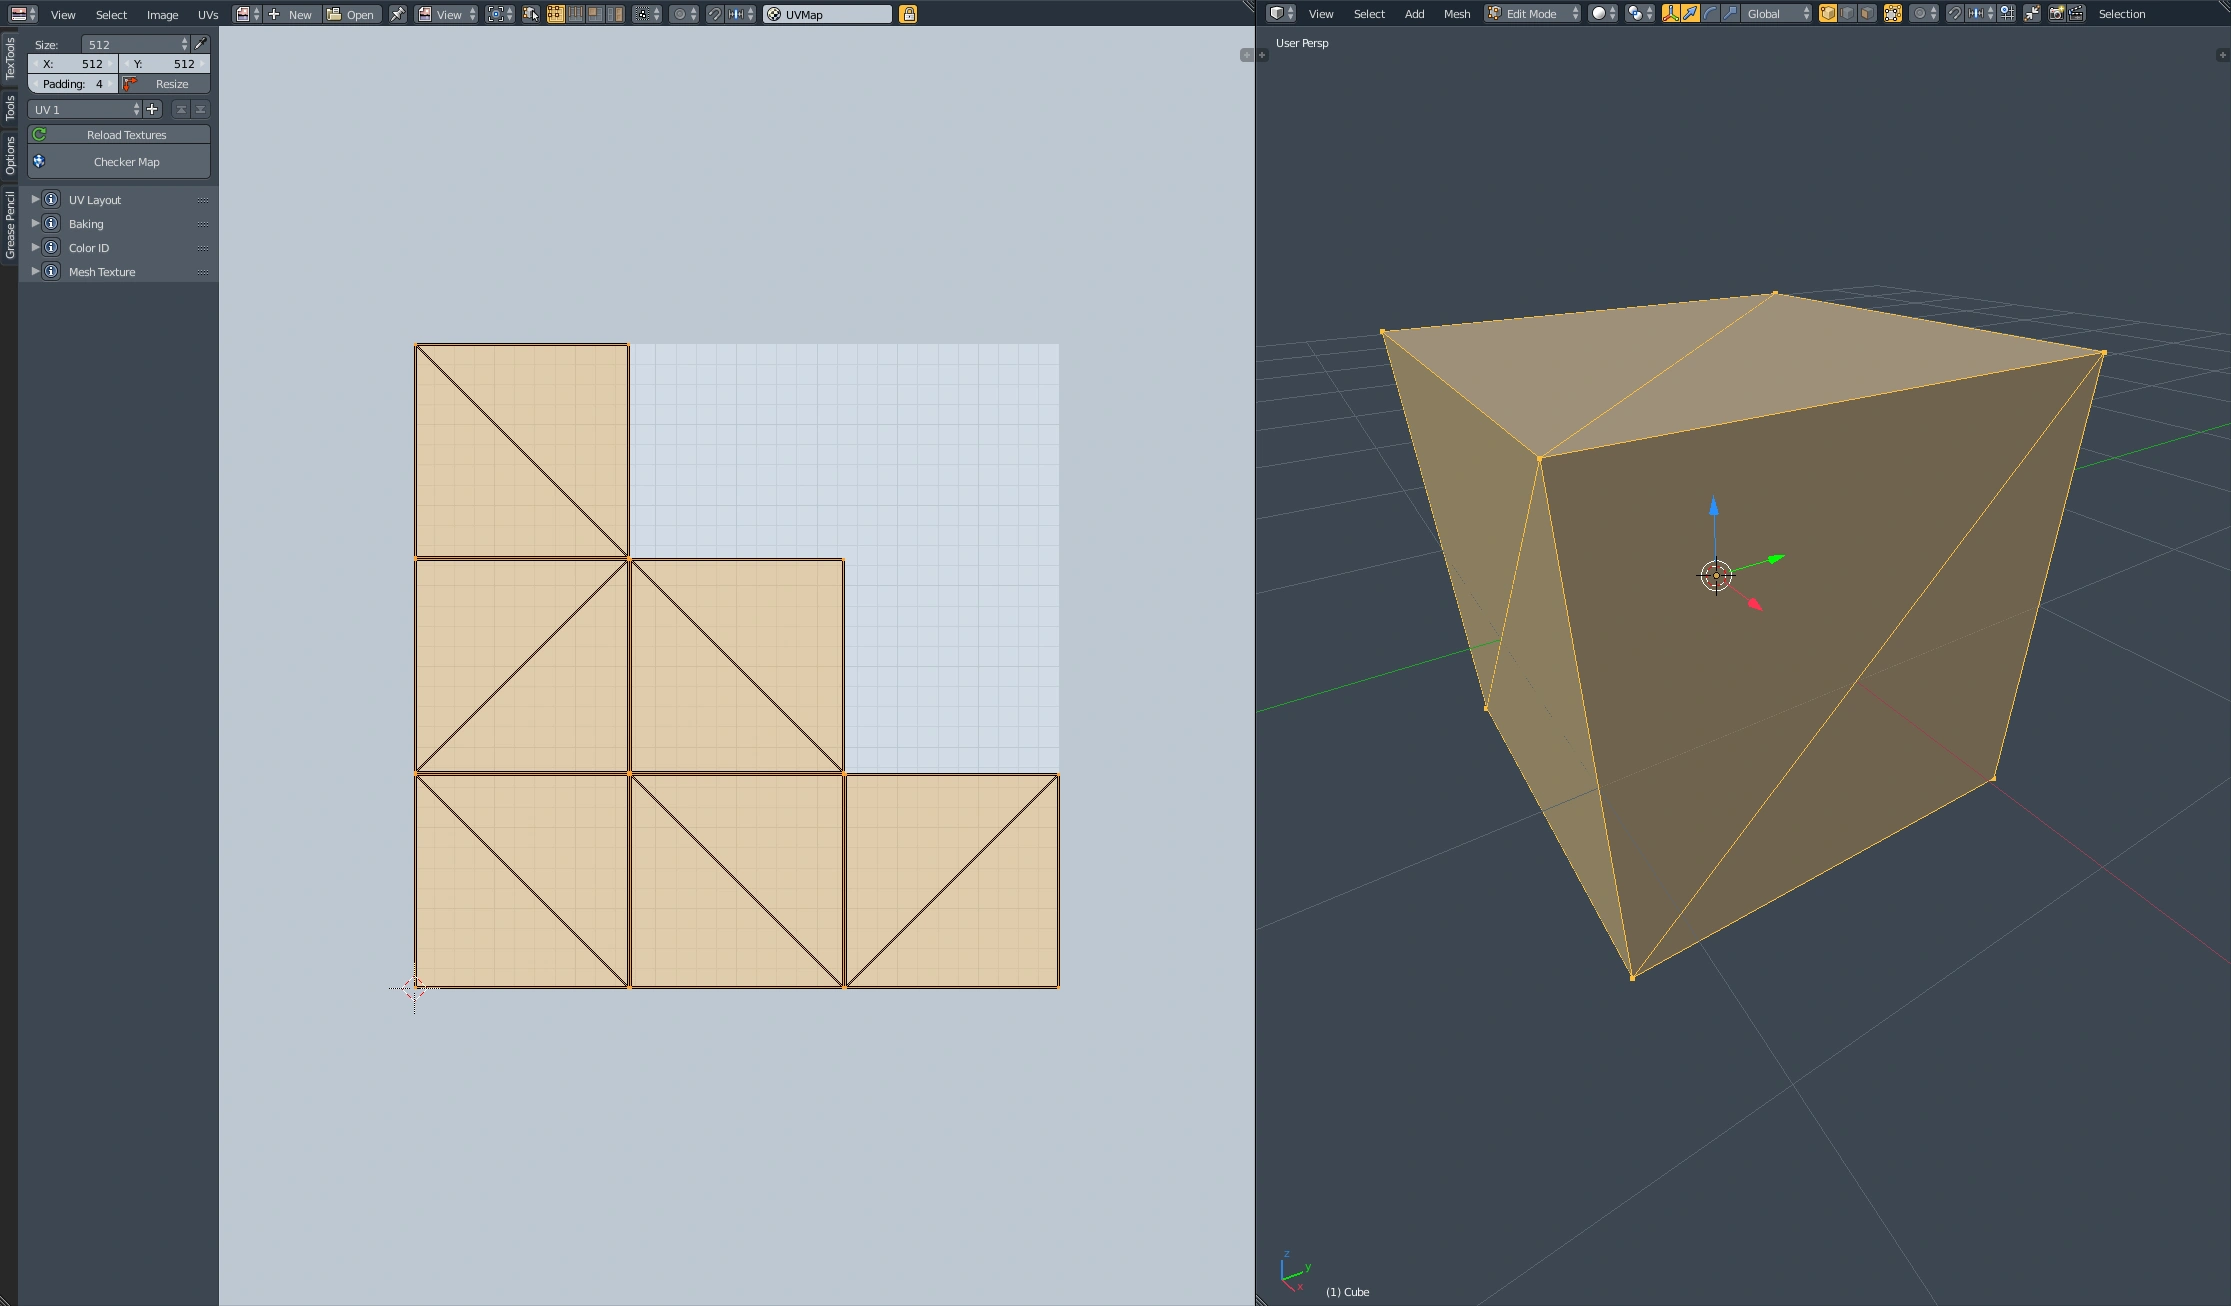This screenshot has width=2231, height=1306.
Task: Pin the image with the pin icon
Action: click(x=398, y=14)
